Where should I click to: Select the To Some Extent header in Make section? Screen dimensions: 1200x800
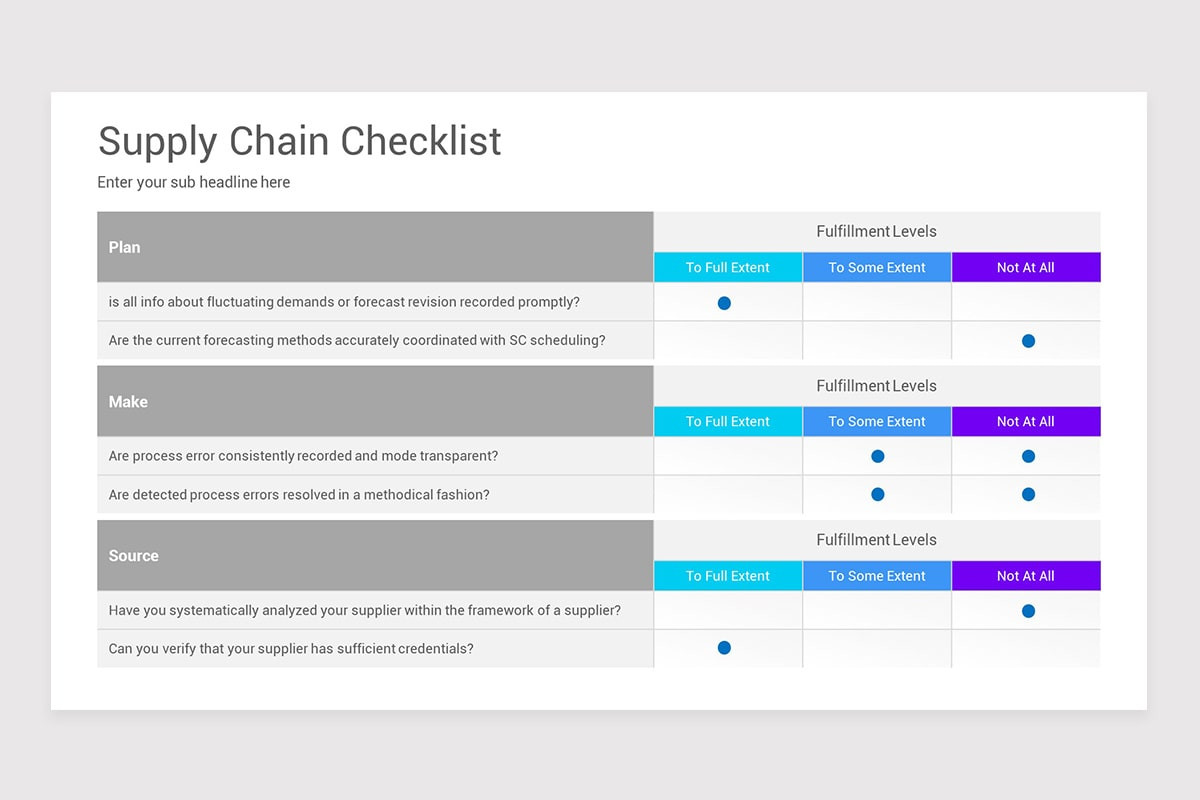[877, 421]
